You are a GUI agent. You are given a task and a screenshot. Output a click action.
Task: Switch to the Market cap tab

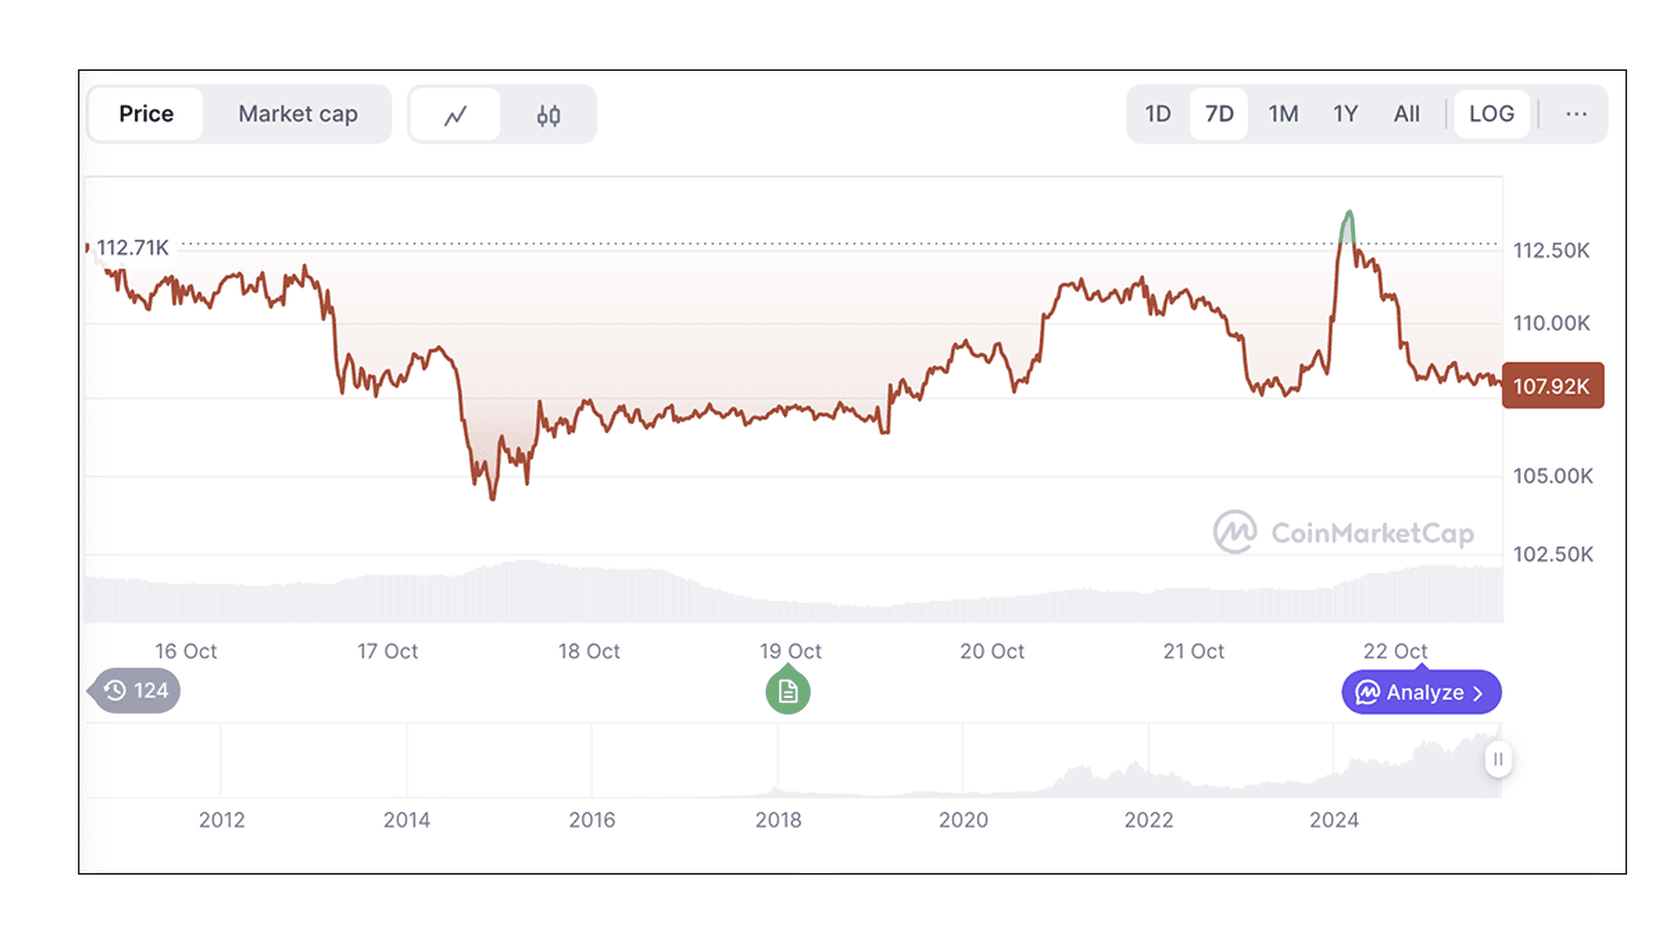tap(297, 114)
